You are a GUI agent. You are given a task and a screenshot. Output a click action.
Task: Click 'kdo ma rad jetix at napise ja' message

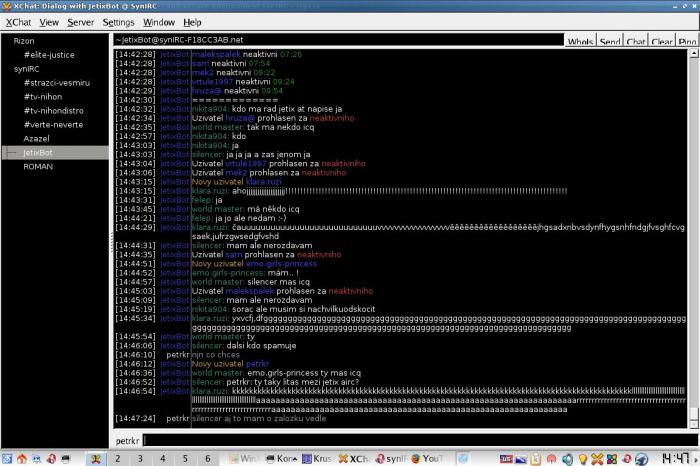point(287,109)
